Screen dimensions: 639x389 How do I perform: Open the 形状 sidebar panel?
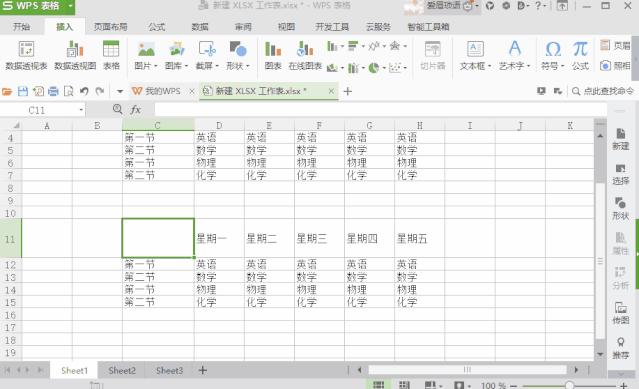coord(620,209)
